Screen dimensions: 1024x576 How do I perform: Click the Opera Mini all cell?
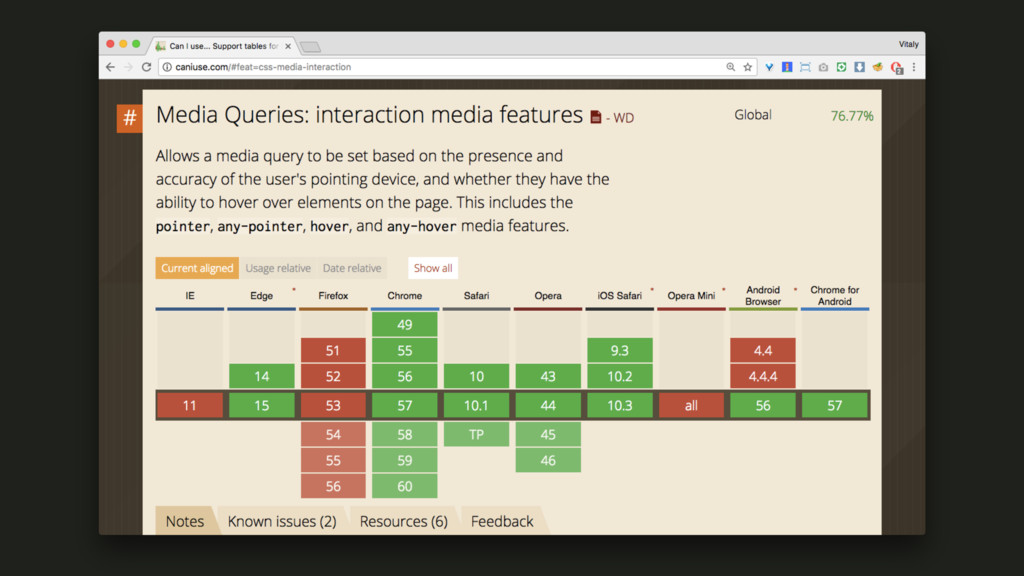691,406
